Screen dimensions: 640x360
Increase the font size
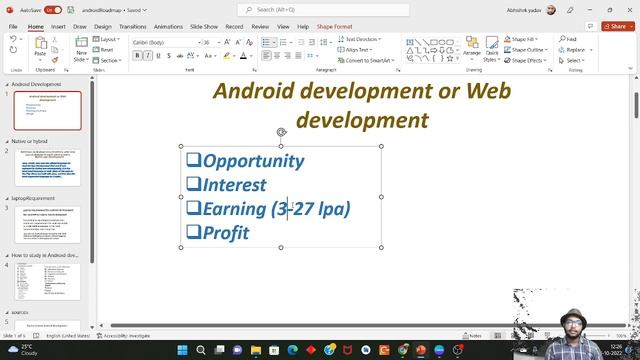click(x=227, y=42)
